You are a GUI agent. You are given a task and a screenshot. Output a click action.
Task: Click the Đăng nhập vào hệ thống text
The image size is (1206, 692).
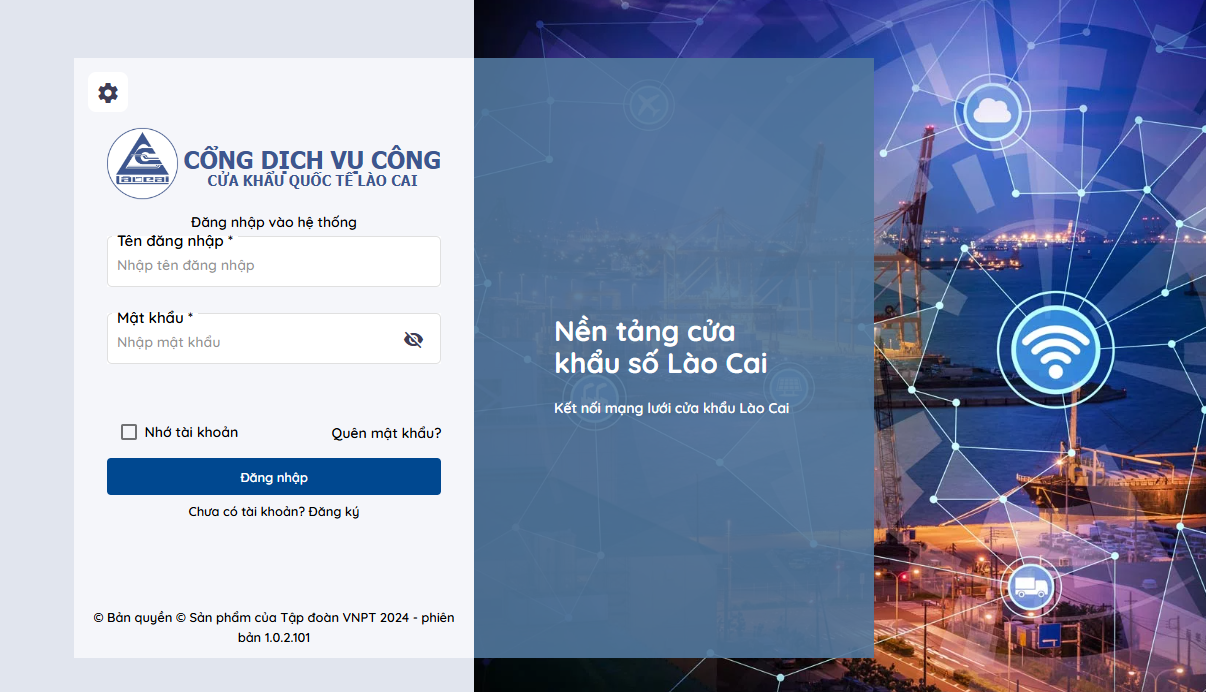[x=274, y=222]
